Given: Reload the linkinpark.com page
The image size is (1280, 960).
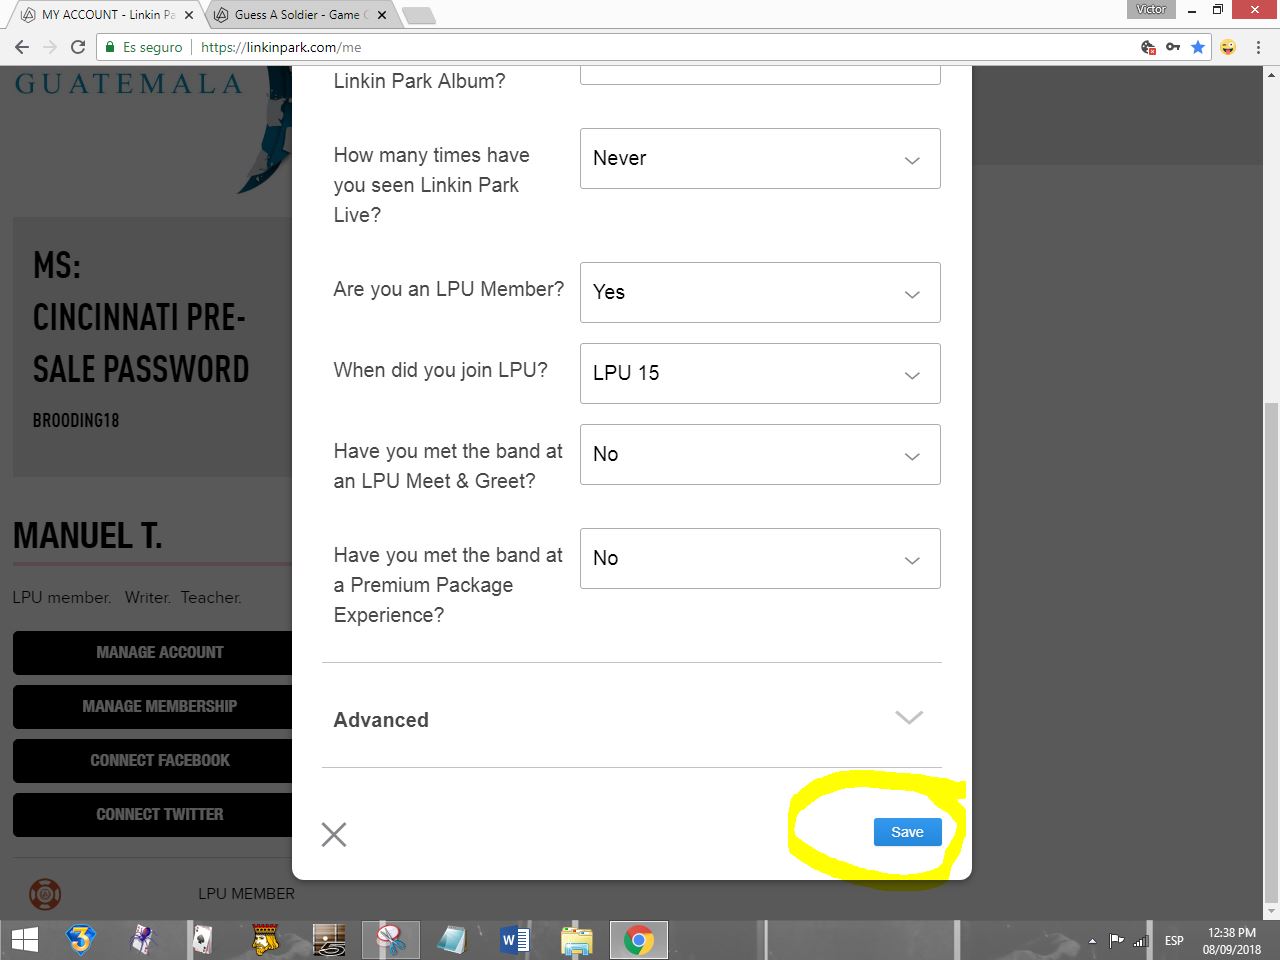Looking at the screenshot, I should [x=78, y=47].
